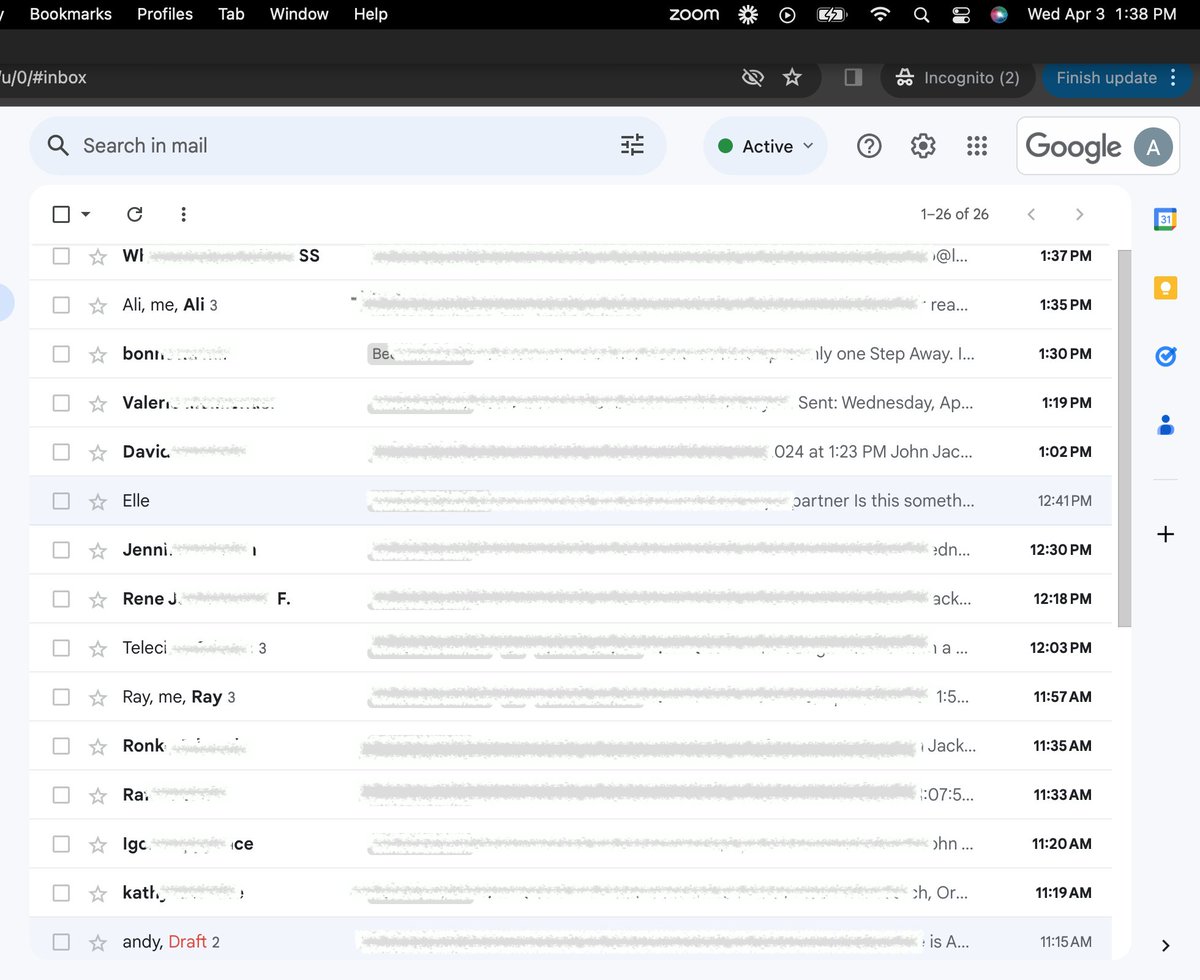This screenshot has height=980, width=1200.
Task: Open Wi-Fi status menu
Action: (880, 14)
